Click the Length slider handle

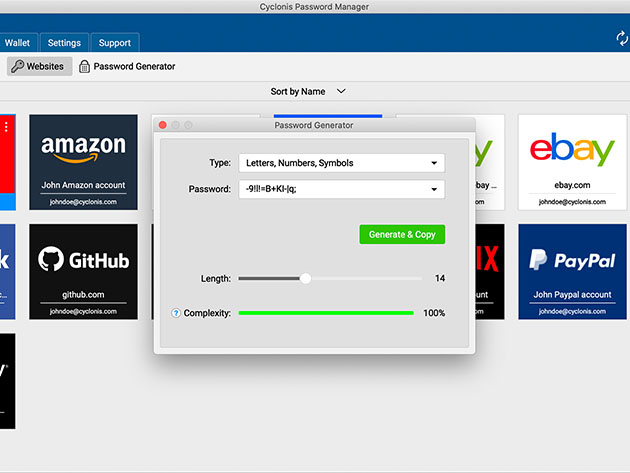coord(306,278)
